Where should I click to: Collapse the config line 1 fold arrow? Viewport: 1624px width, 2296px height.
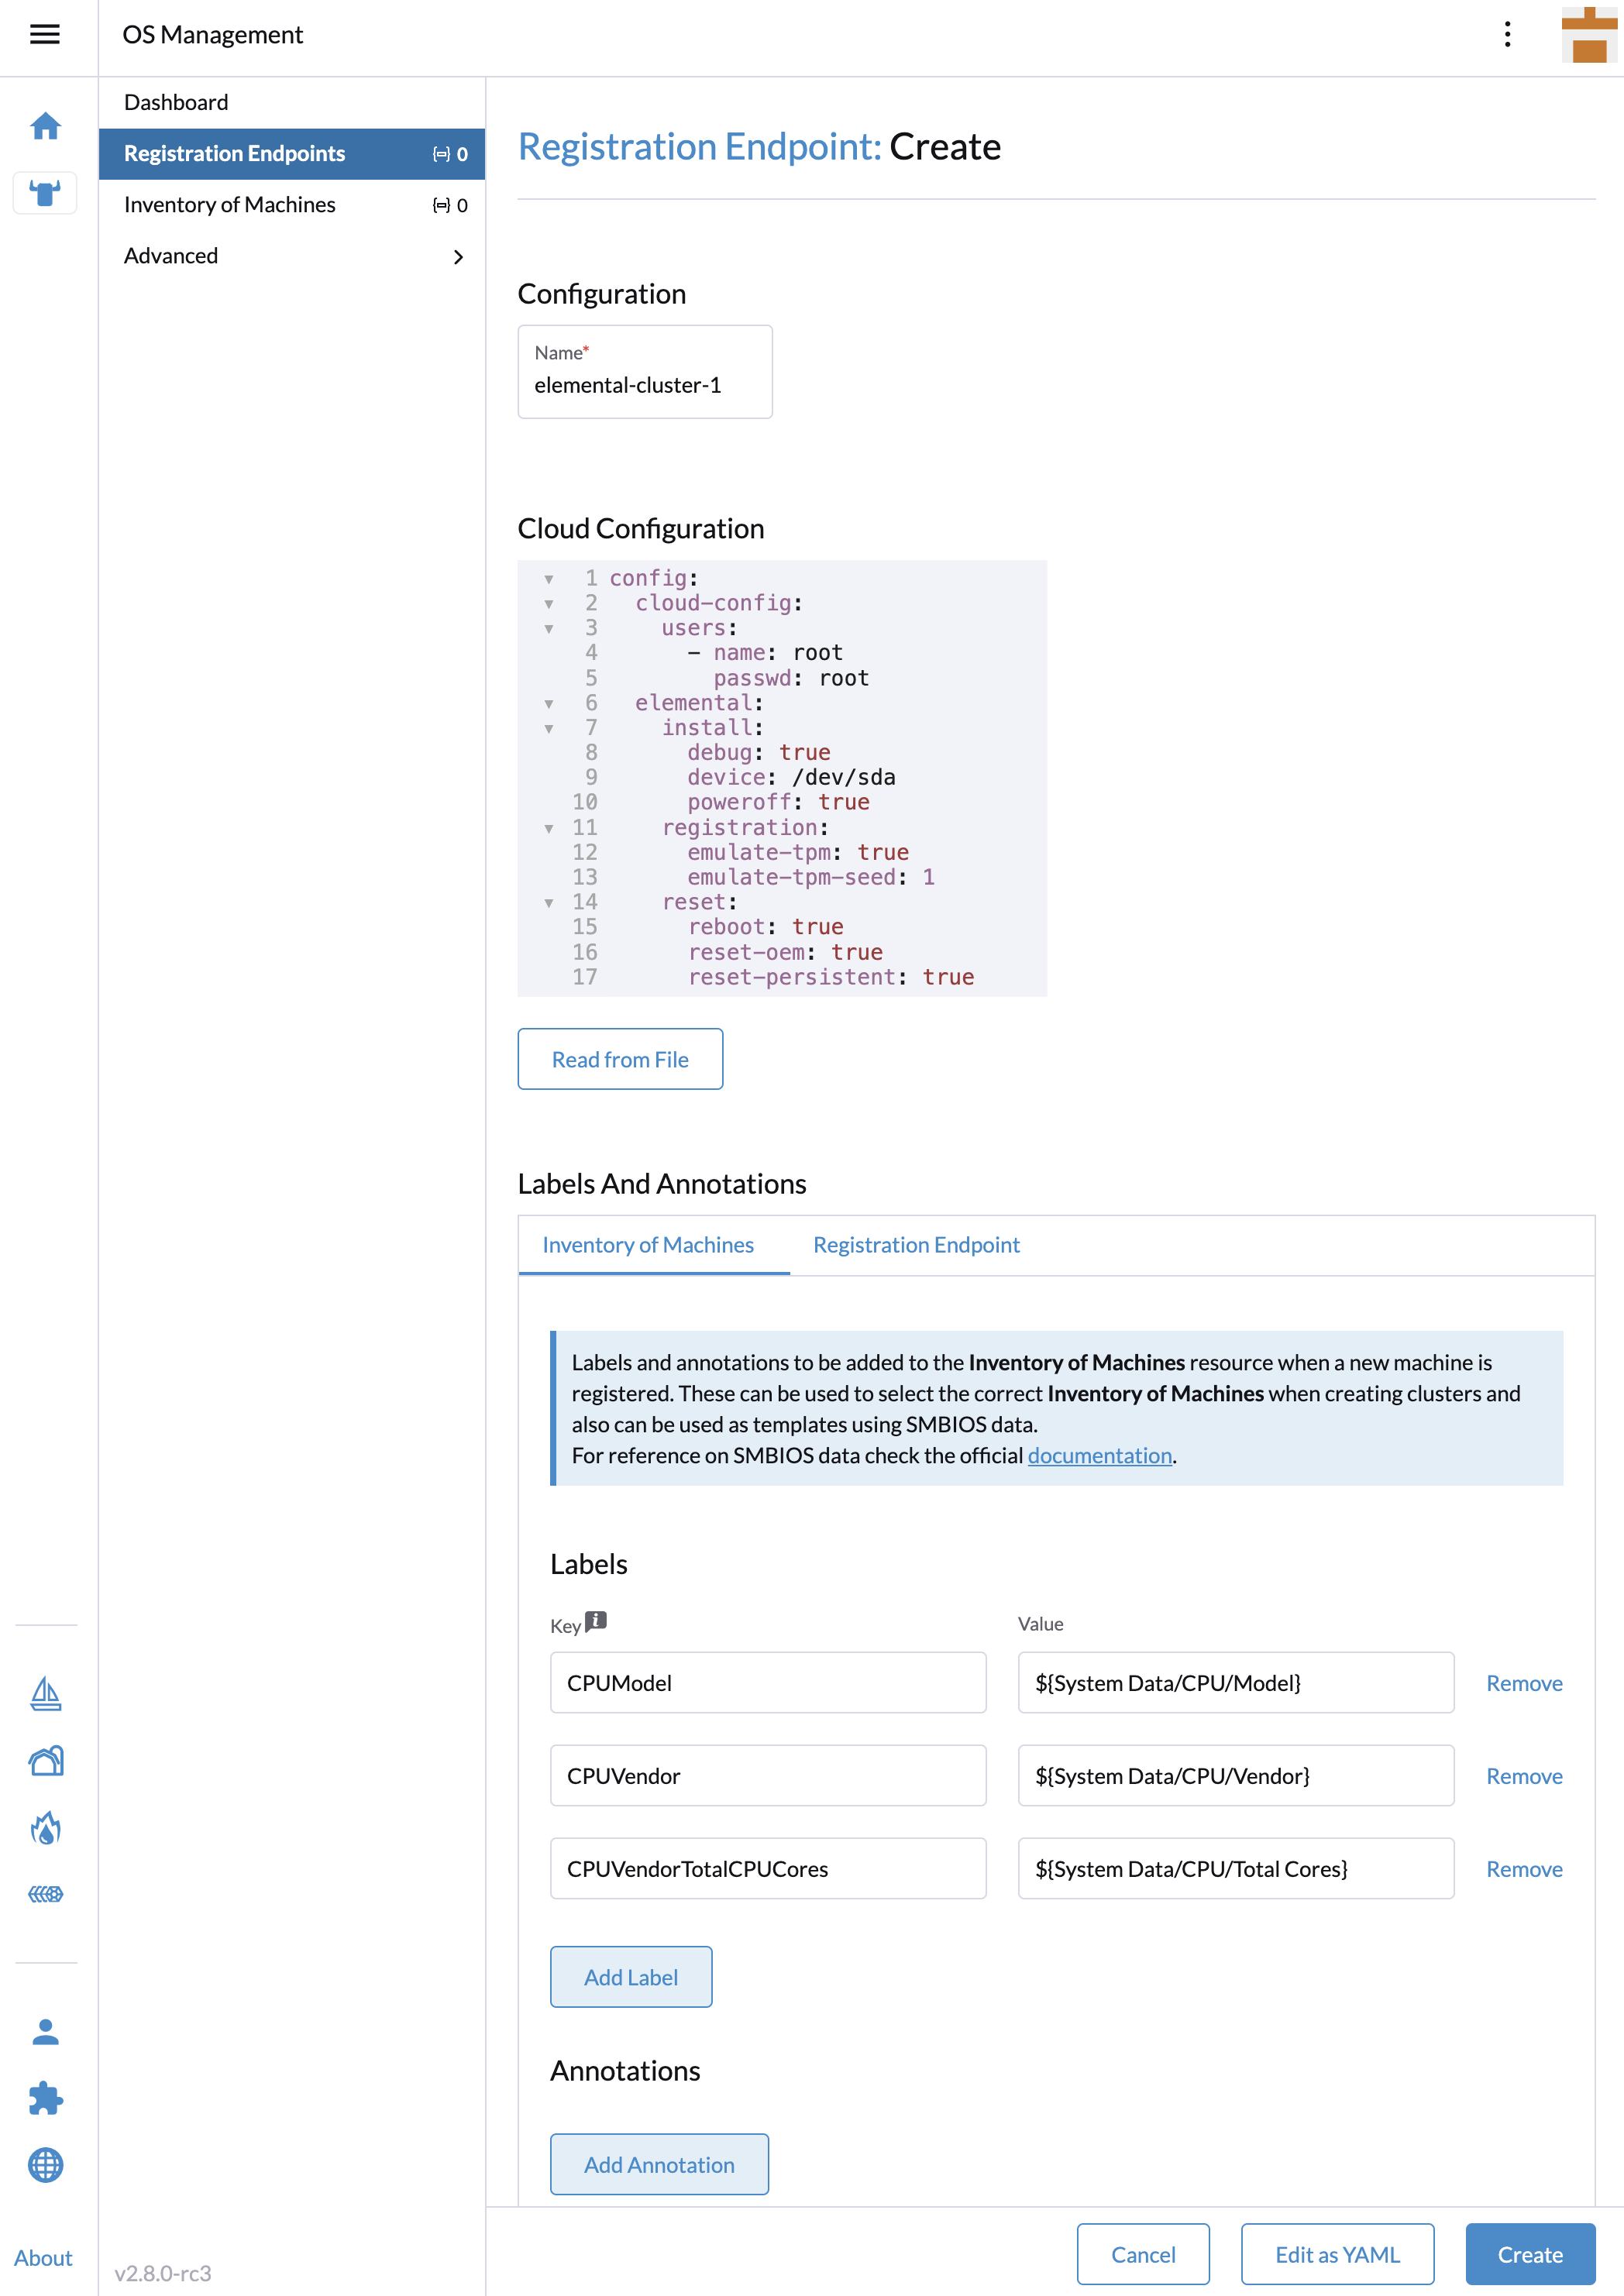(x=549, y=579)
